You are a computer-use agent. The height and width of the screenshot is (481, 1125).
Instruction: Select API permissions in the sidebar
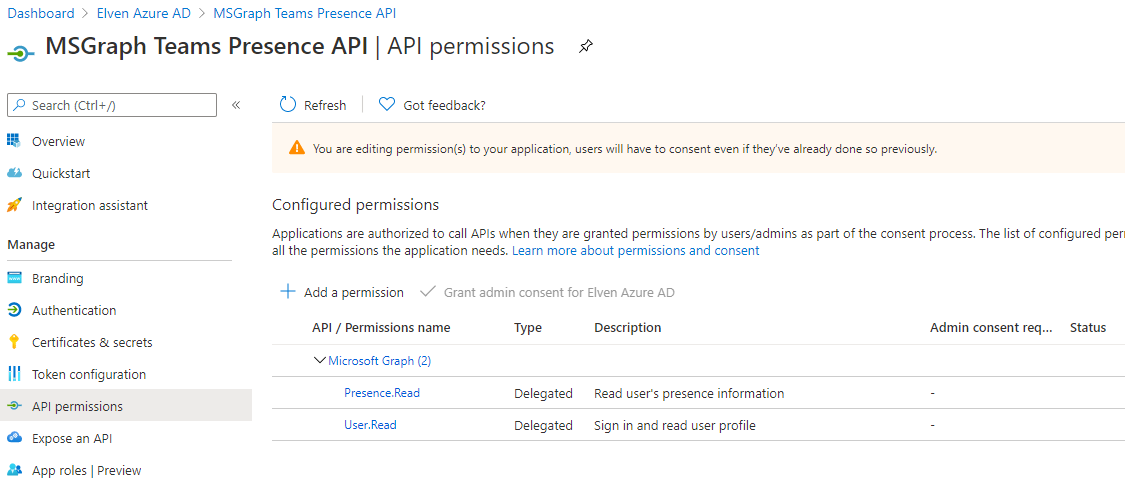pyautogui.click(x=77, y=406)
